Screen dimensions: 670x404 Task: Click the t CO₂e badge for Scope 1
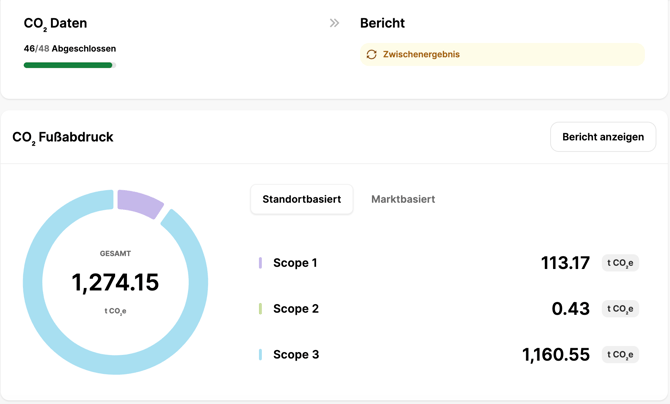[620, 263]
